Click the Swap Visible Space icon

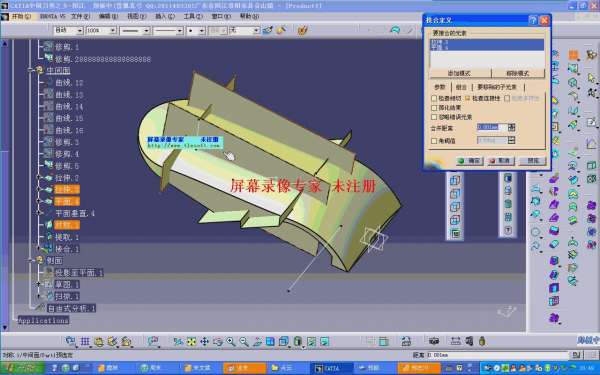pos(324,341)
